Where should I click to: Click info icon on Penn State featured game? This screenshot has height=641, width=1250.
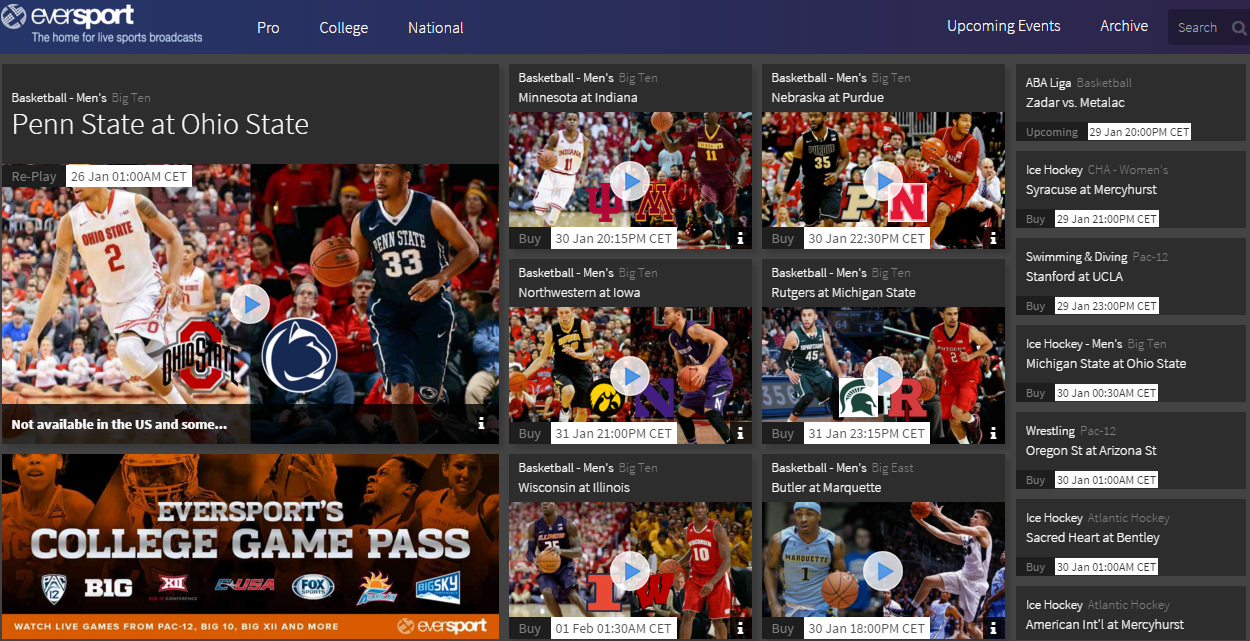pos(481,424)
